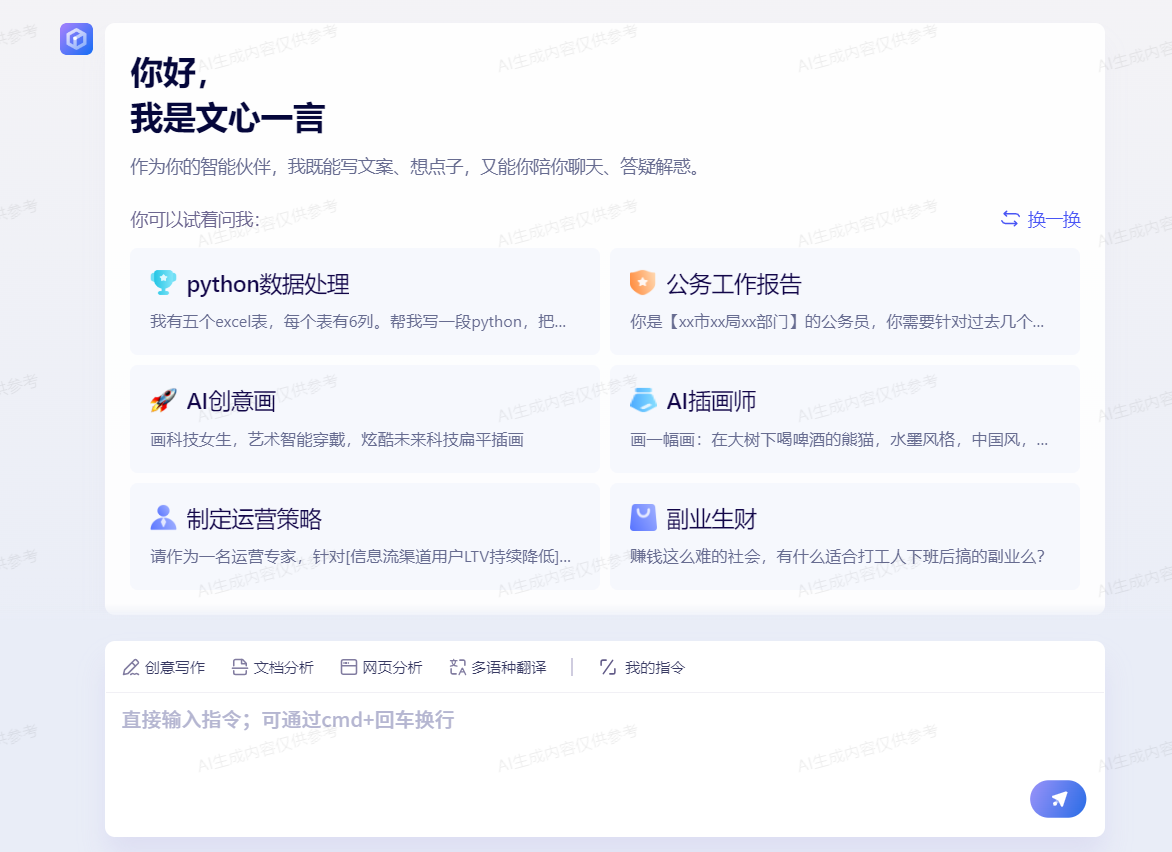This screenshot has height=852, width=1172.
Task: Click the 文心一言 logo icon top-left
Action: [x=76, y=39]
